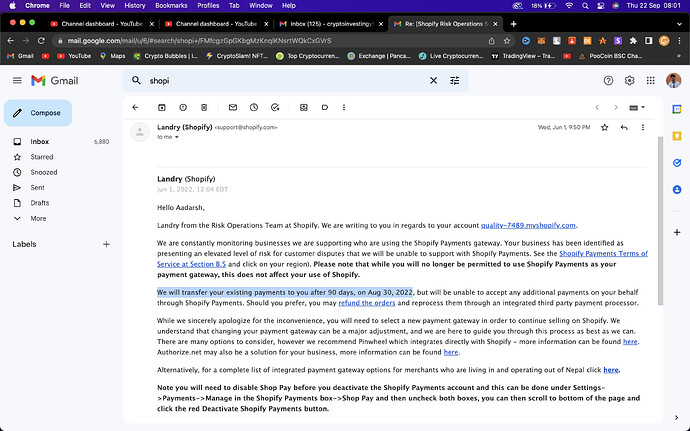Switch to first Channel dashboard tab

102,24
